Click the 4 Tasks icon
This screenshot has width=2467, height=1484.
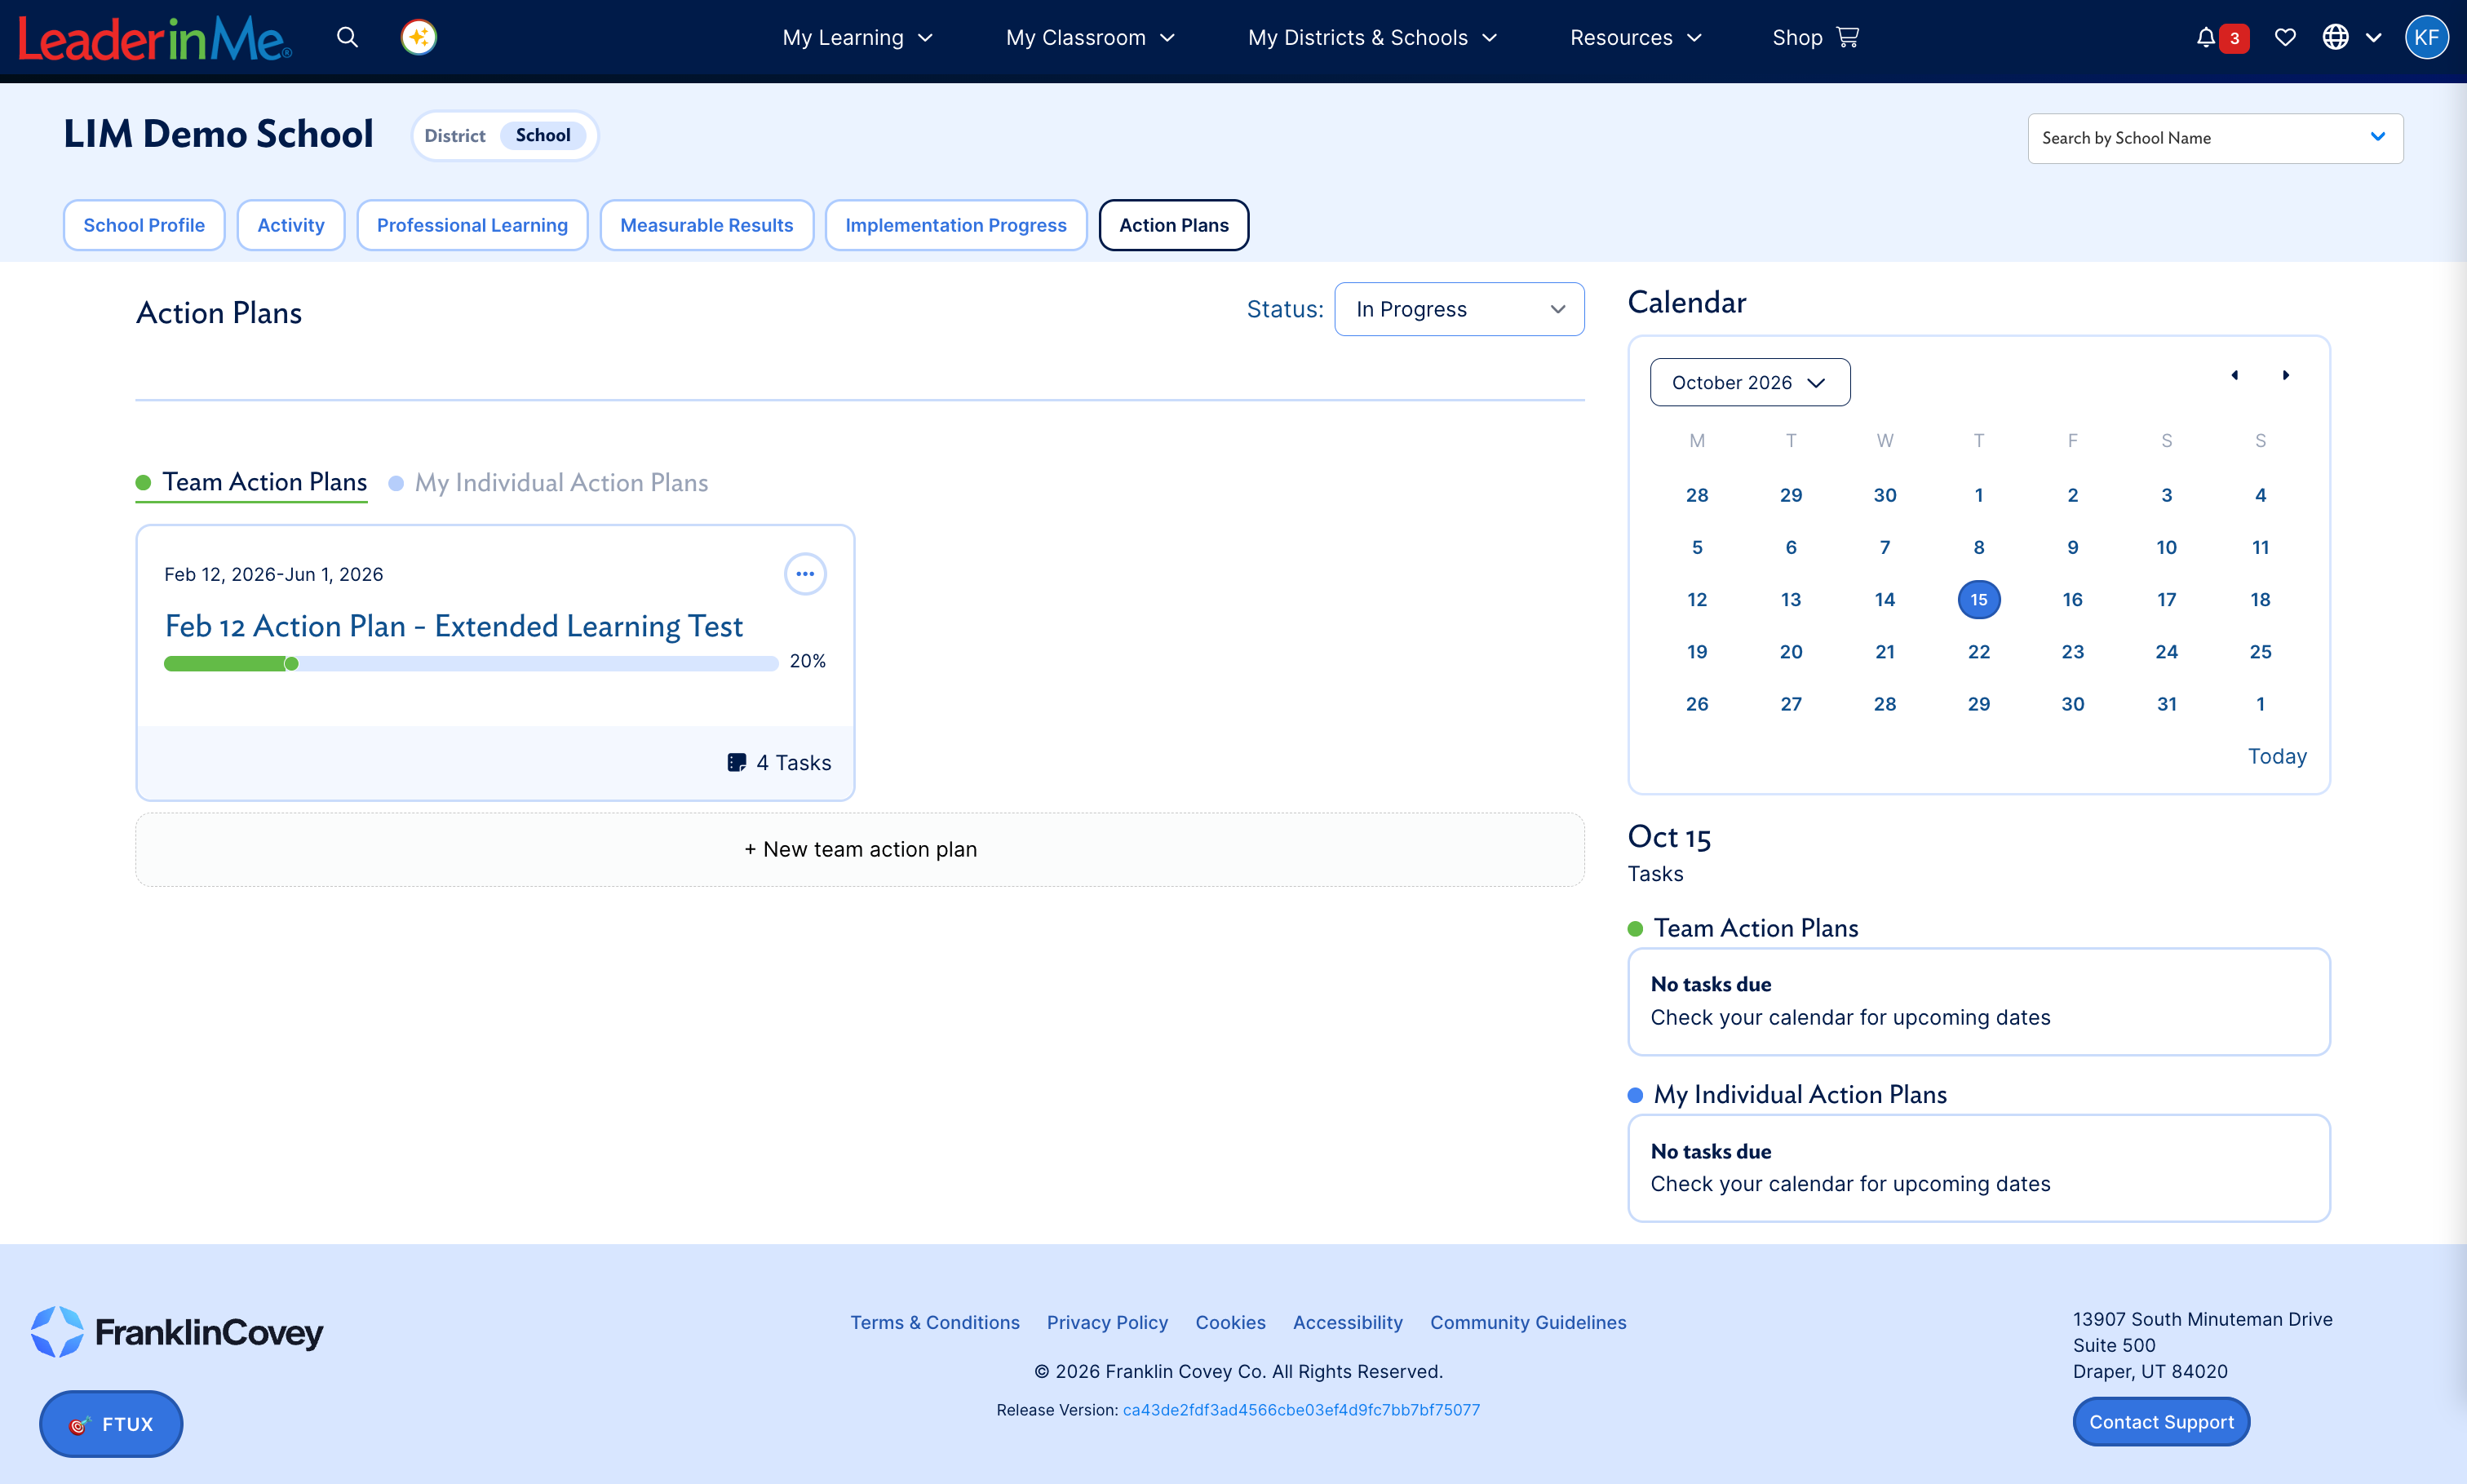tap(737, 763)
